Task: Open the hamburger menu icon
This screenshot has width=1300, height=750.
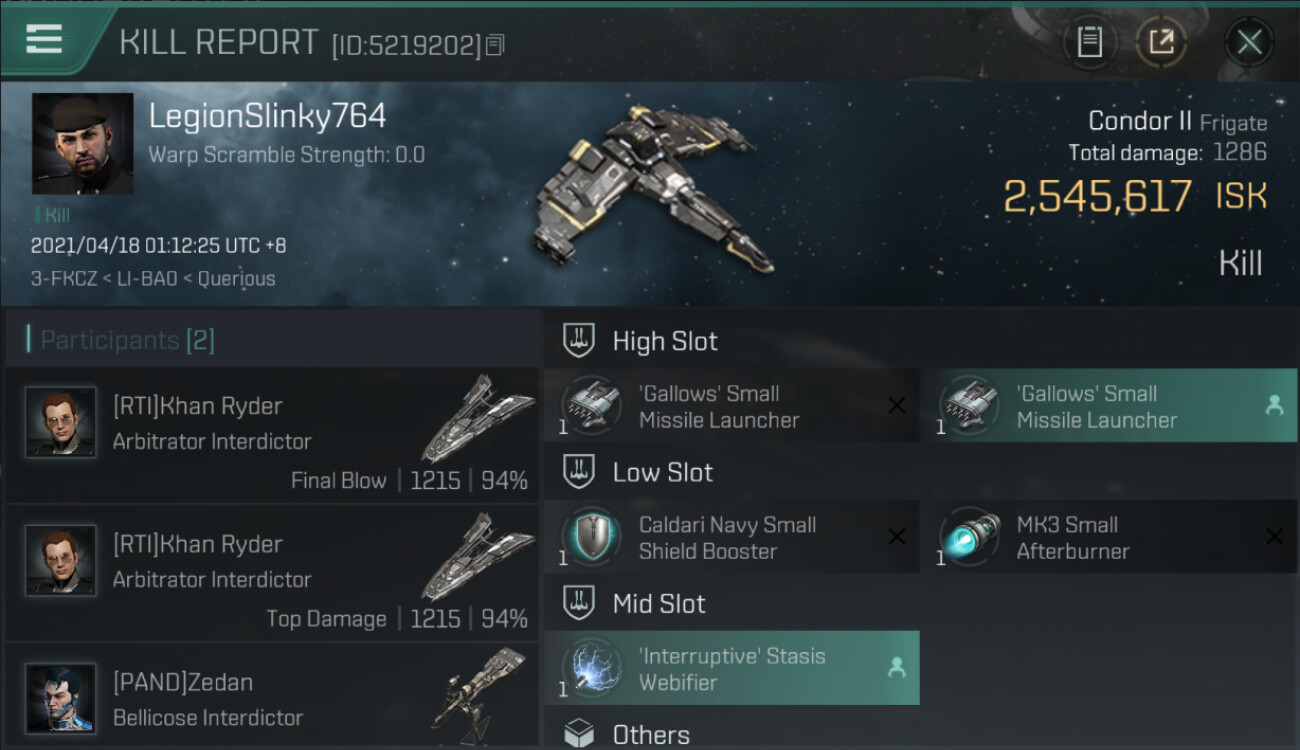Action: (44, 40)
